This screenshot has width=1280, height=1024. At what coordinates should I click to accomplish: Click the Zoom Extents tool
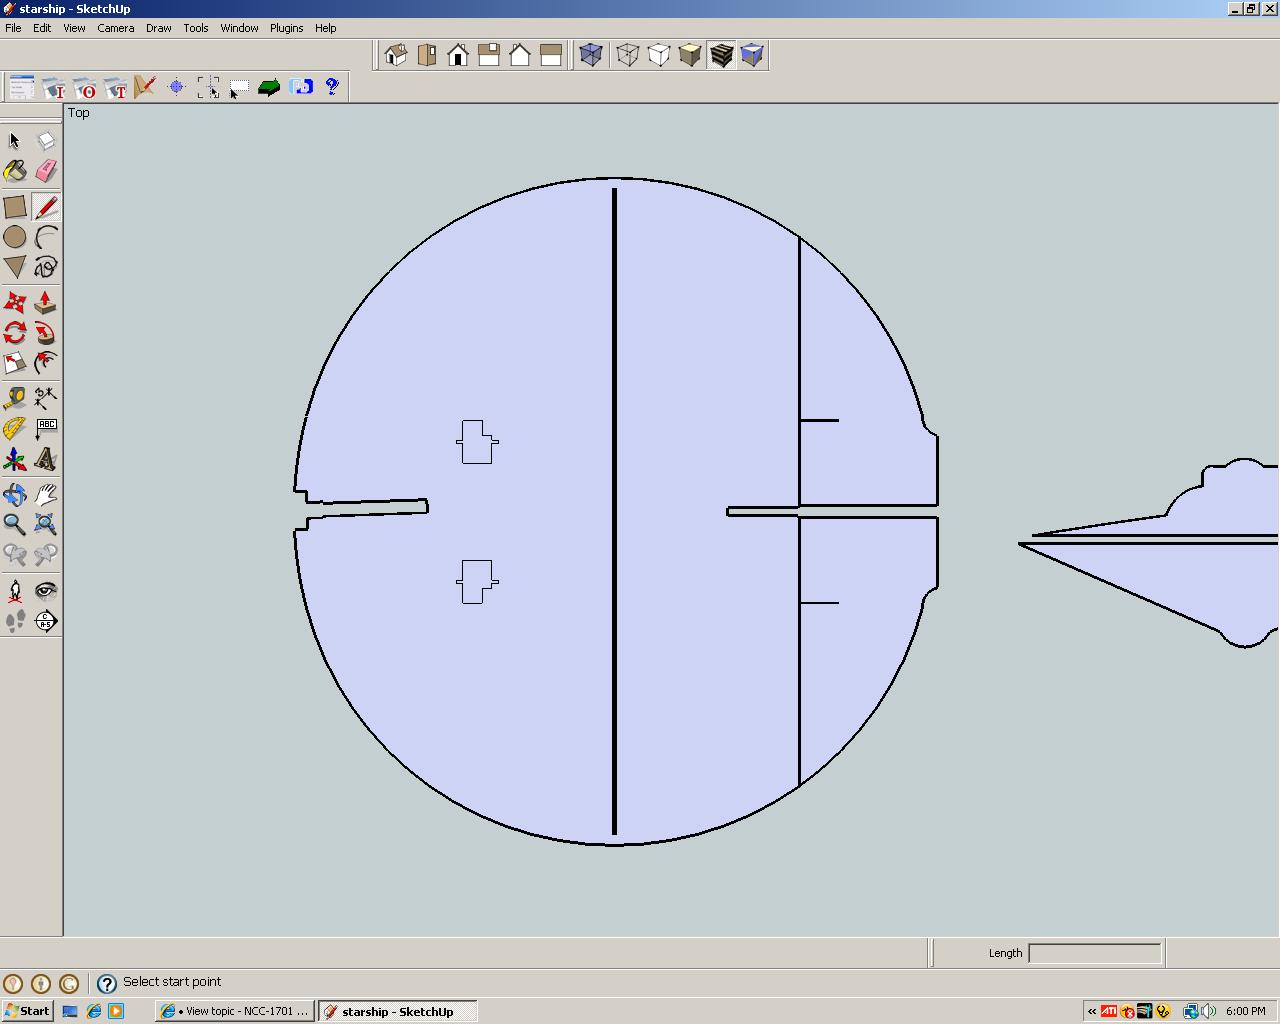(45, 524)
